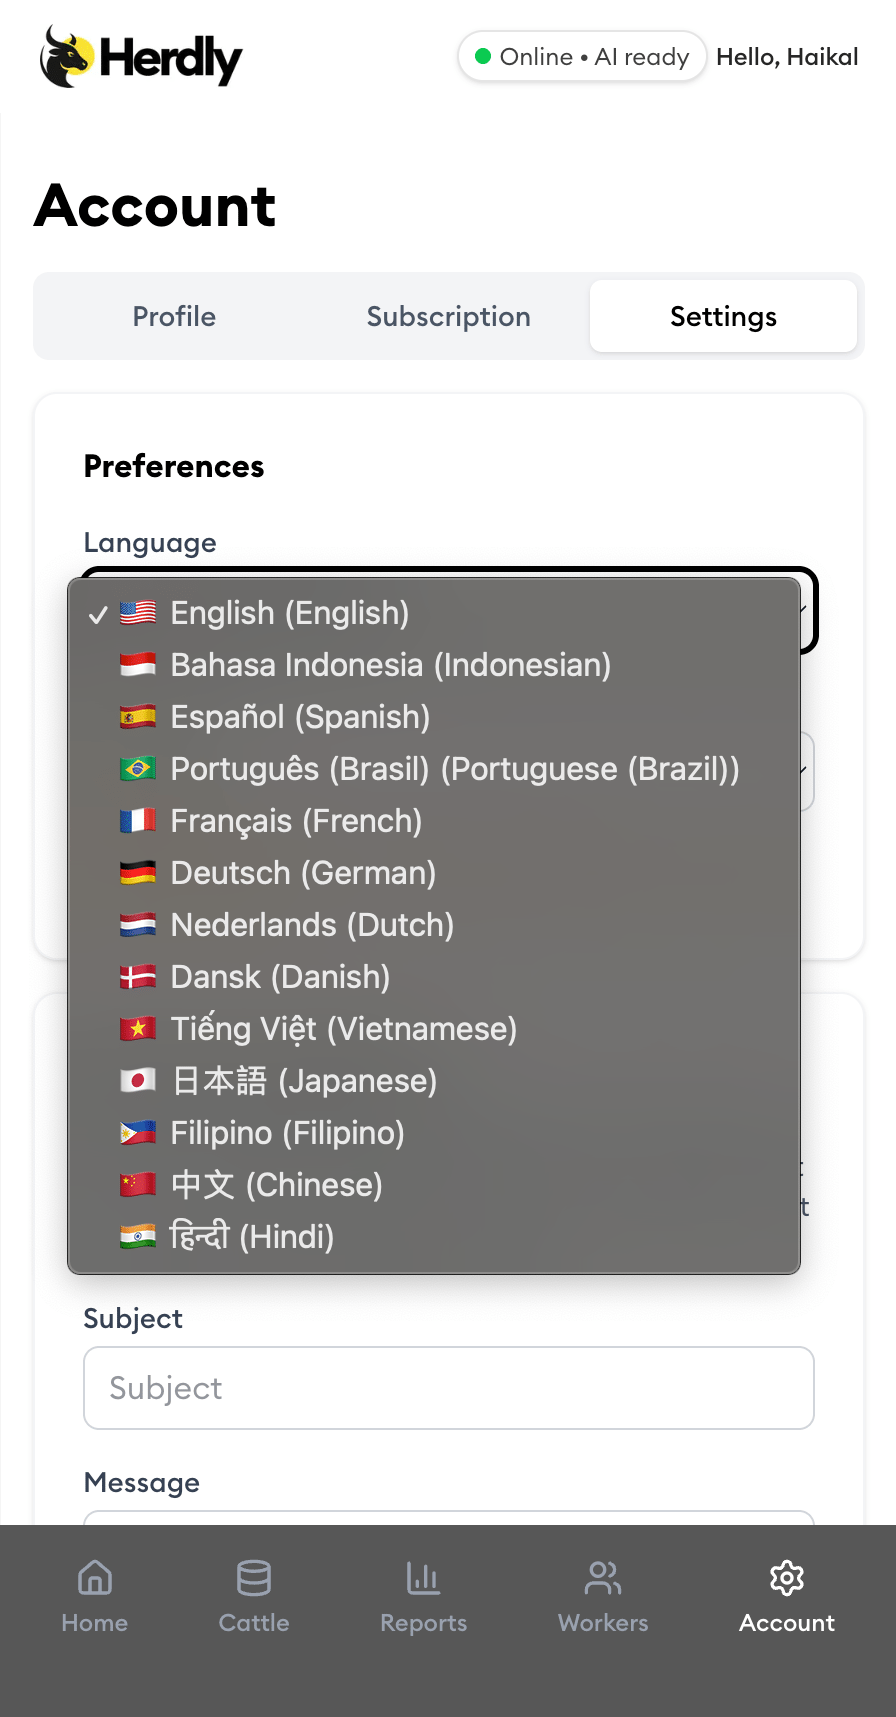Select Filipino (Filipino) language option
Screen dimensions: 896x1717
[x=287, y=1133]
